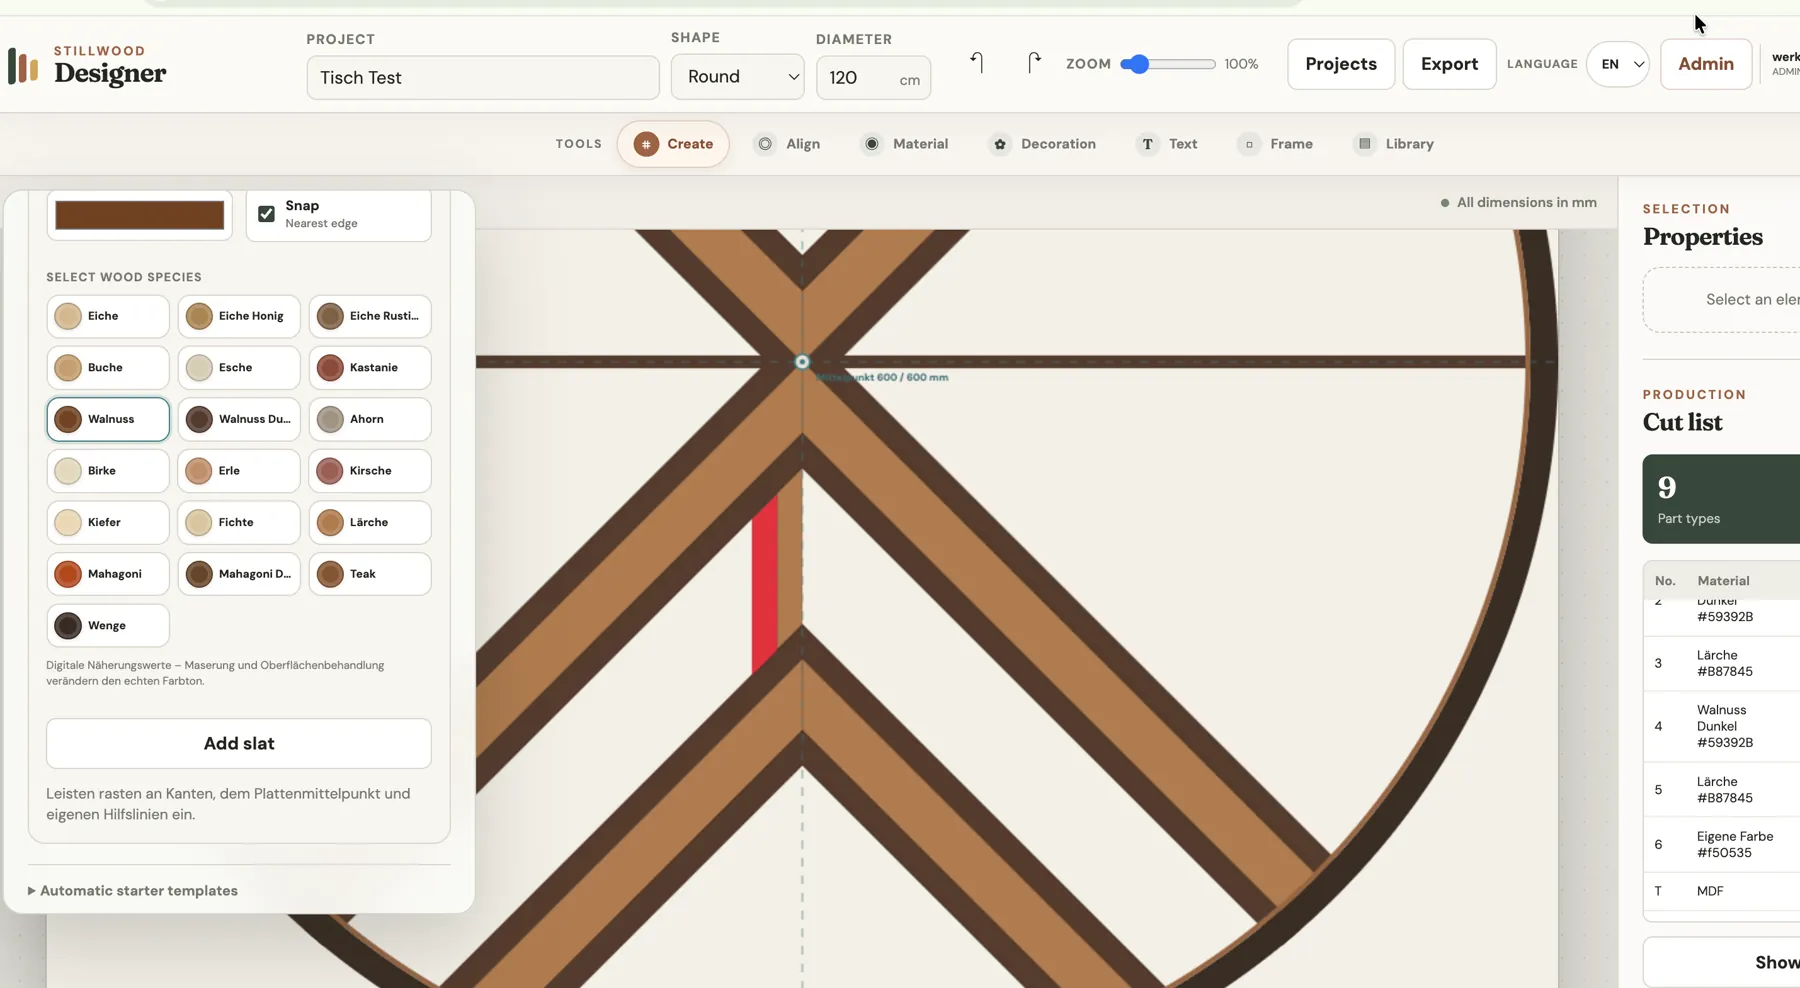Click the center point marker on canvas

(802, 362)
